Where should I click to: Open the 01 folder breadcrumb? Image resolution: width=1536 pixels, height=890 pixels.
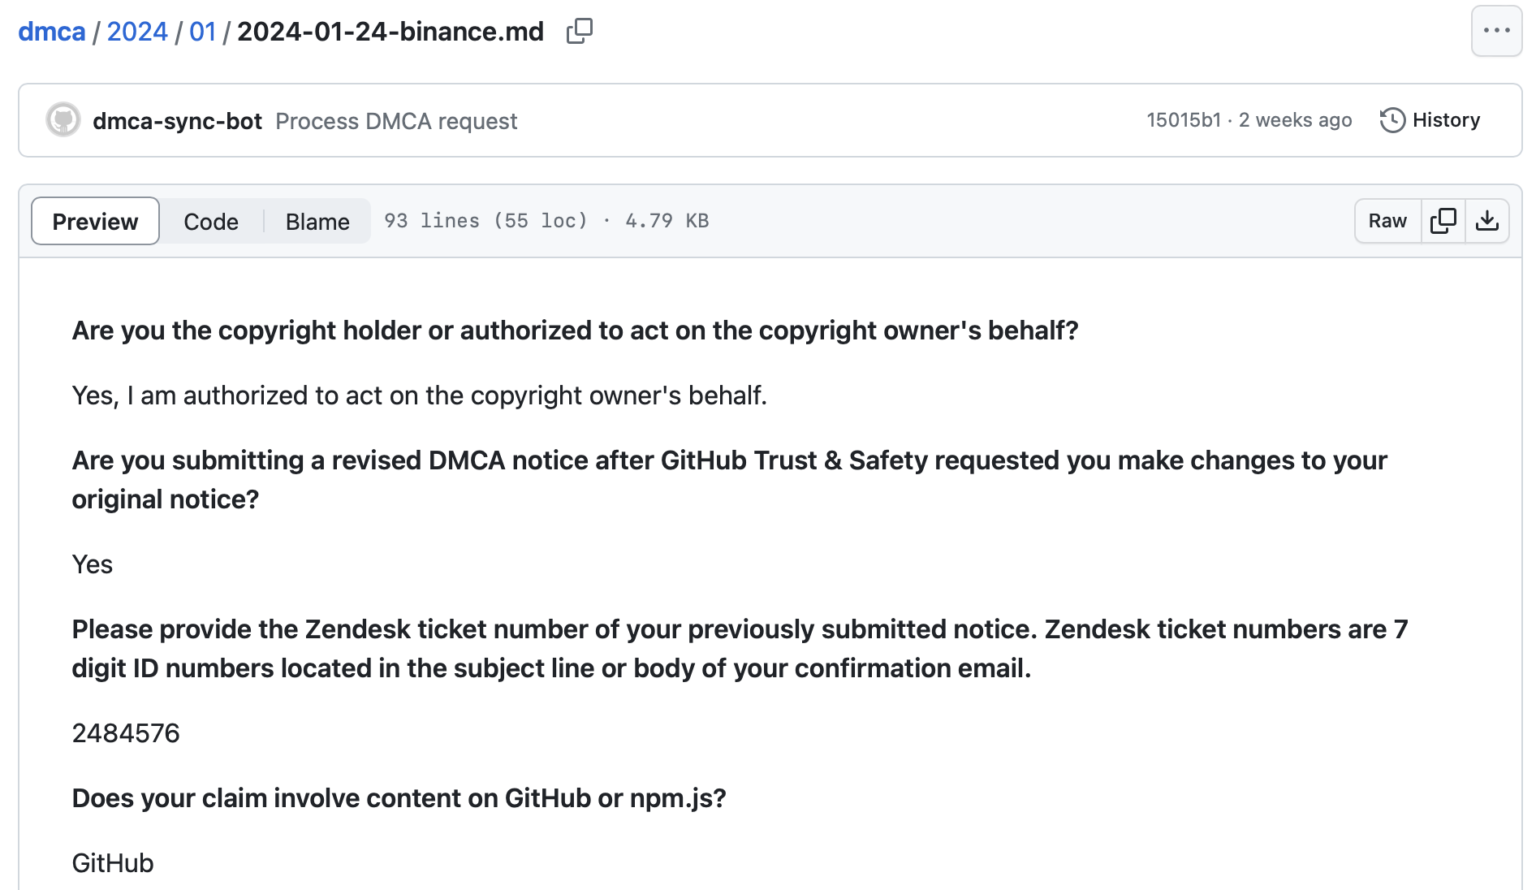tap(202, 32)
